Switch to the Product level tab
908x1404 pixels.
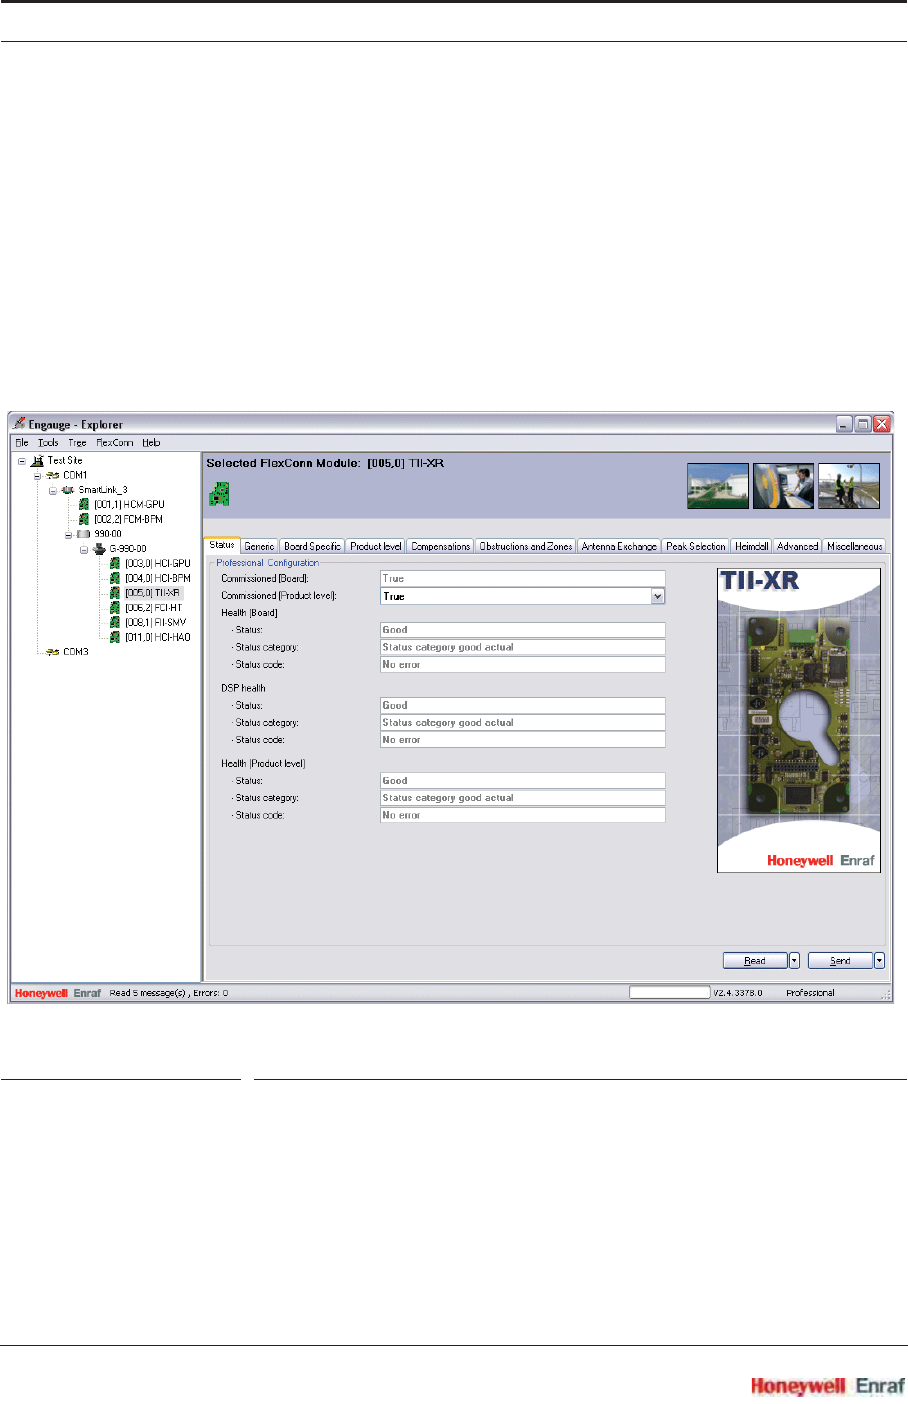coord(376,546)
